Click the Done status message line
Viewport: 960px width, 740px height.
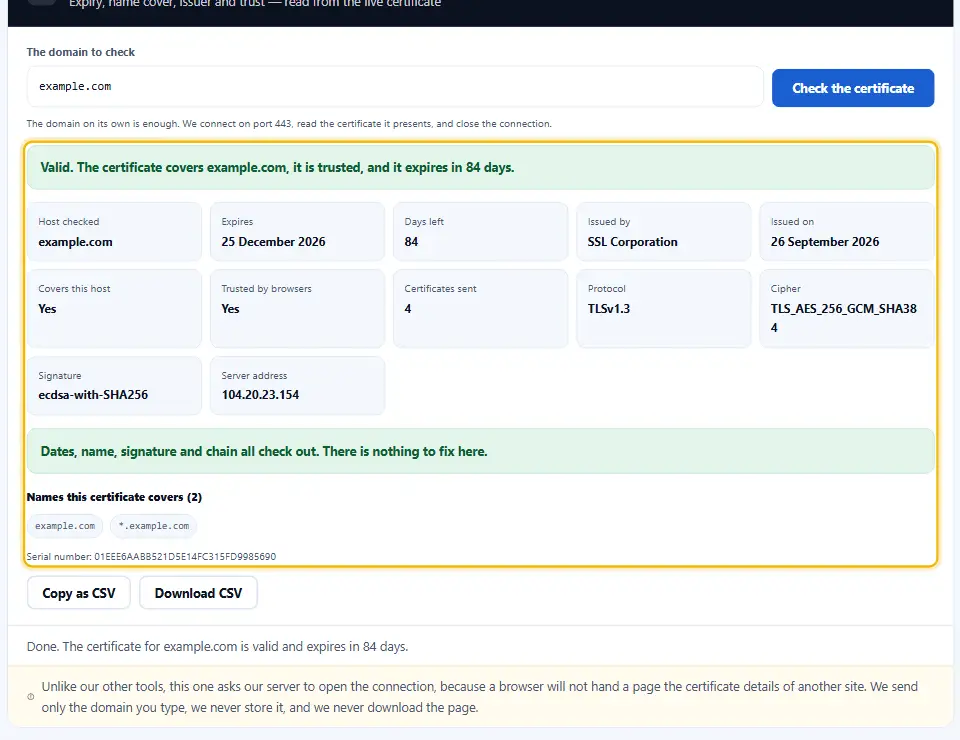click(217, 646)
